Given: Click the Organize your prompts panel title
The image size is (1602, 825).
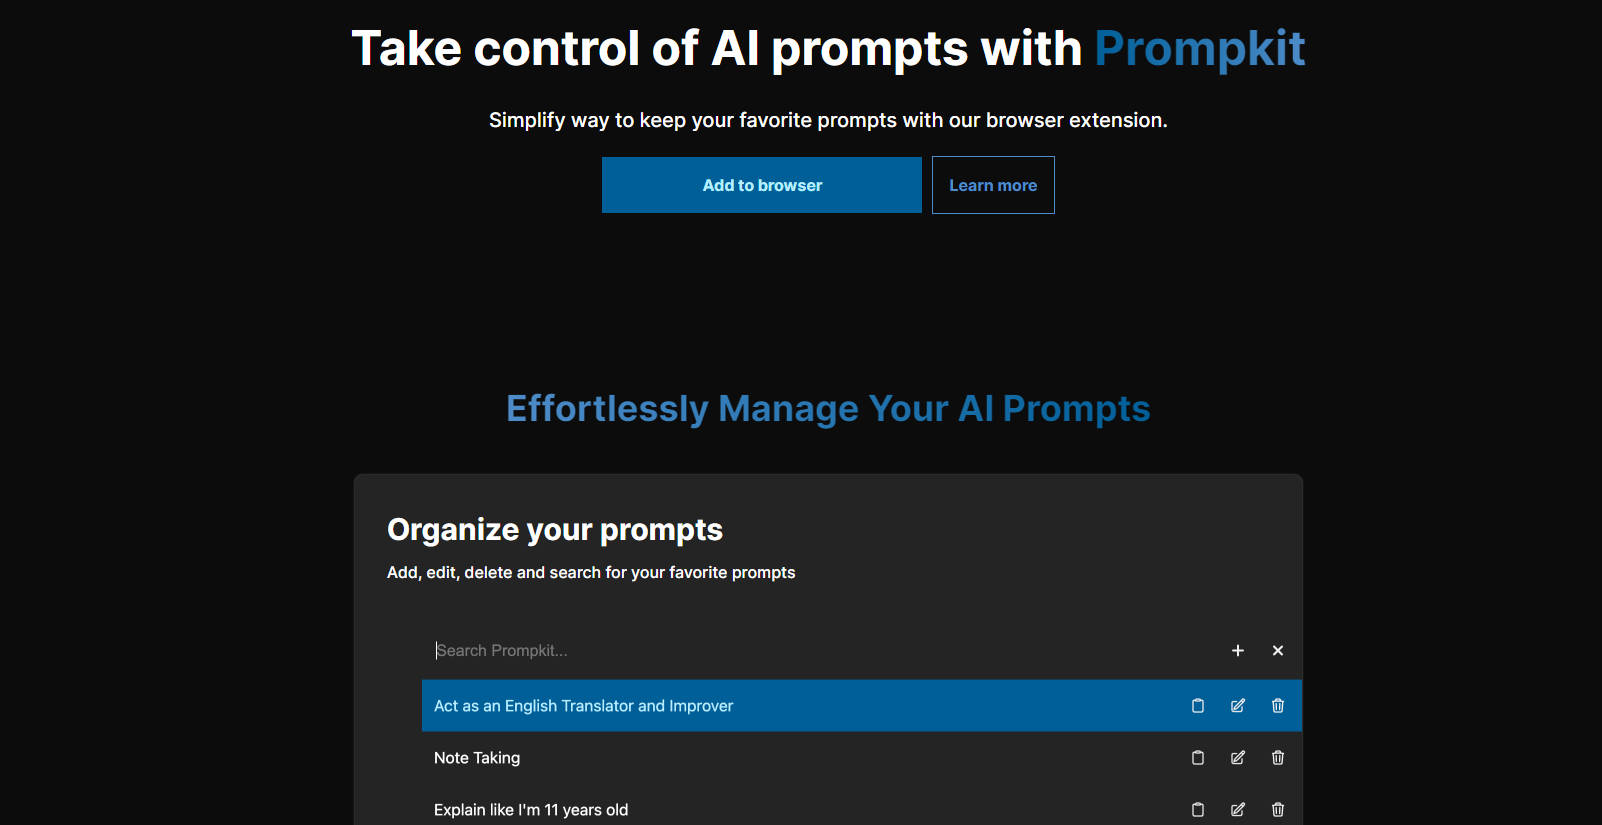Looking at the screenshot, I should click(x=554, y=529).
